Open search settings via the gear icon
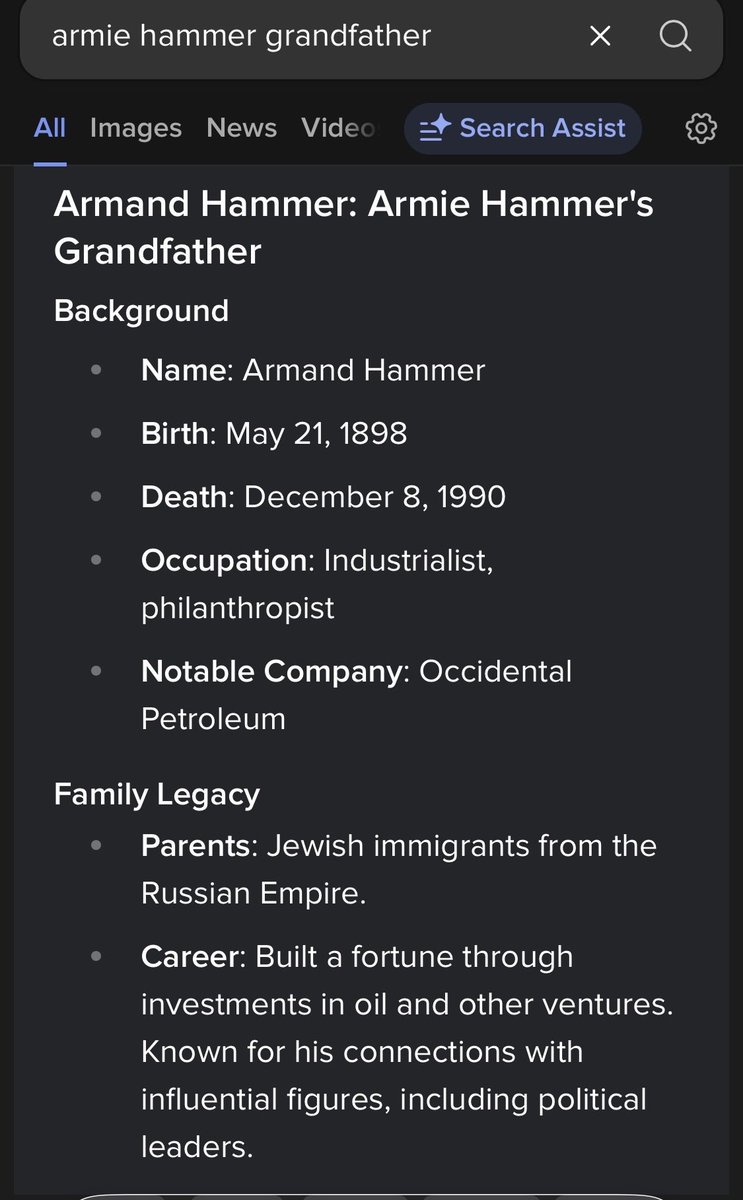The image size is (743, 1200). [x=701, y=128]
